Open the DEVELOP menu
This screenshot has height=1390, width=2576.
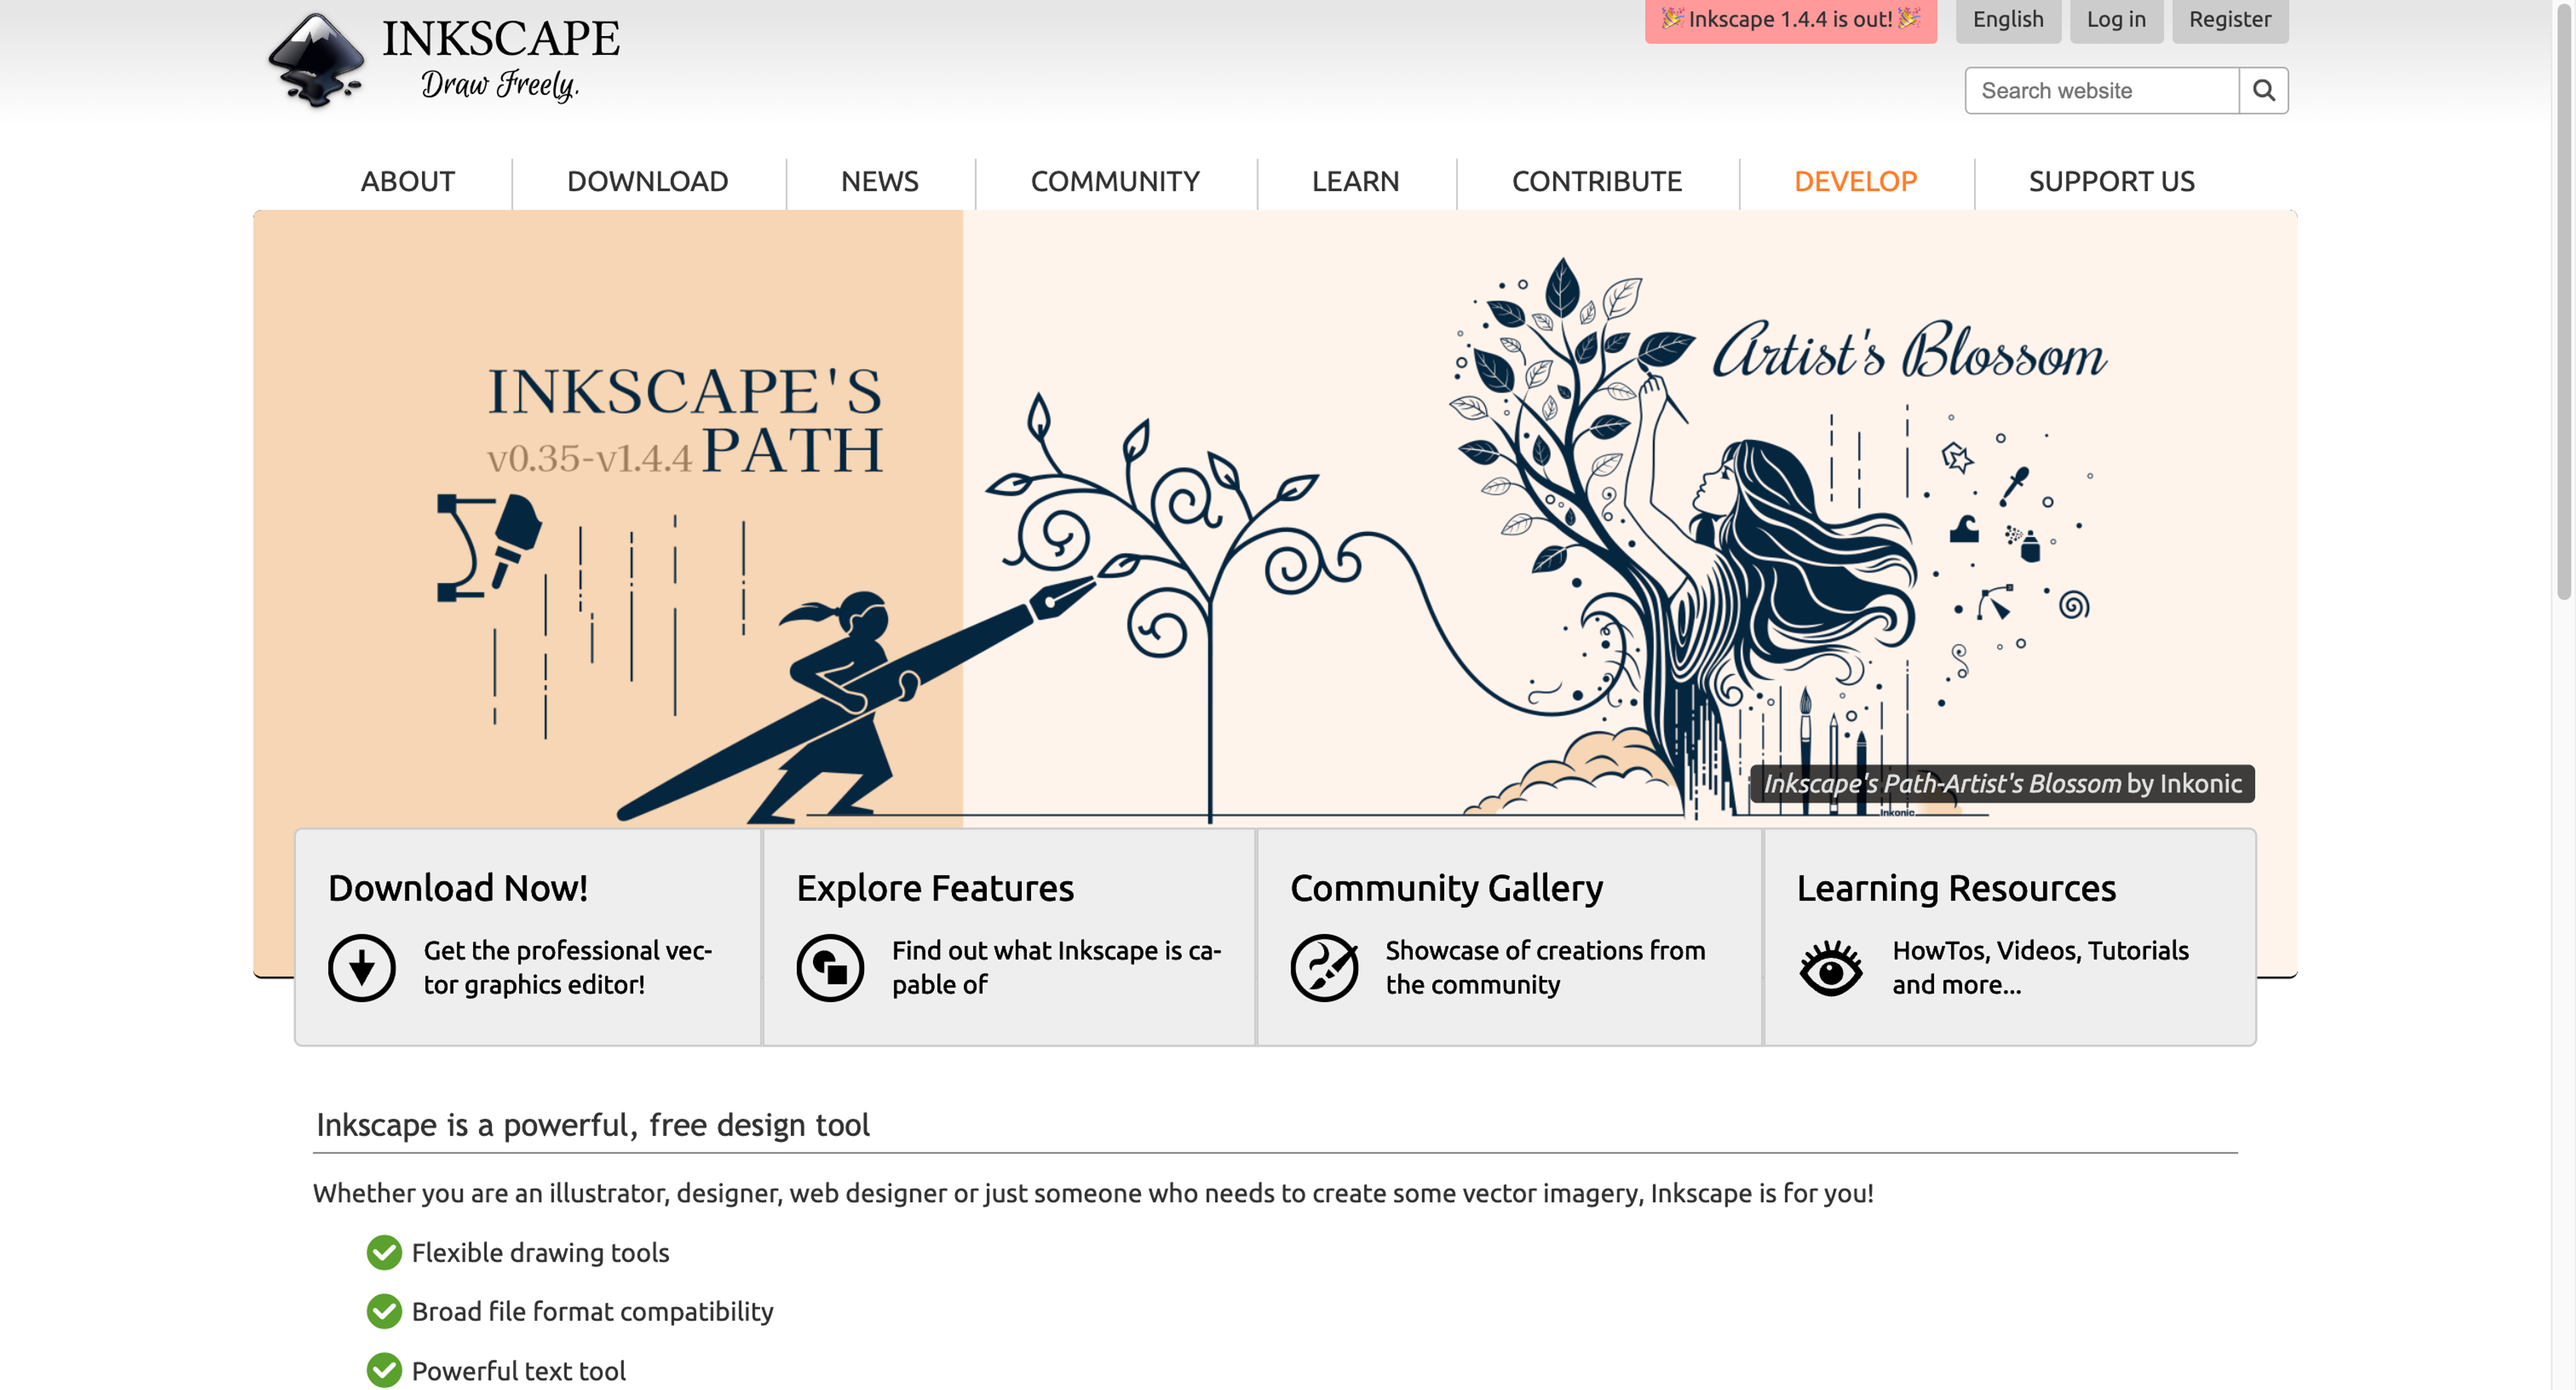pos(1855,181)
